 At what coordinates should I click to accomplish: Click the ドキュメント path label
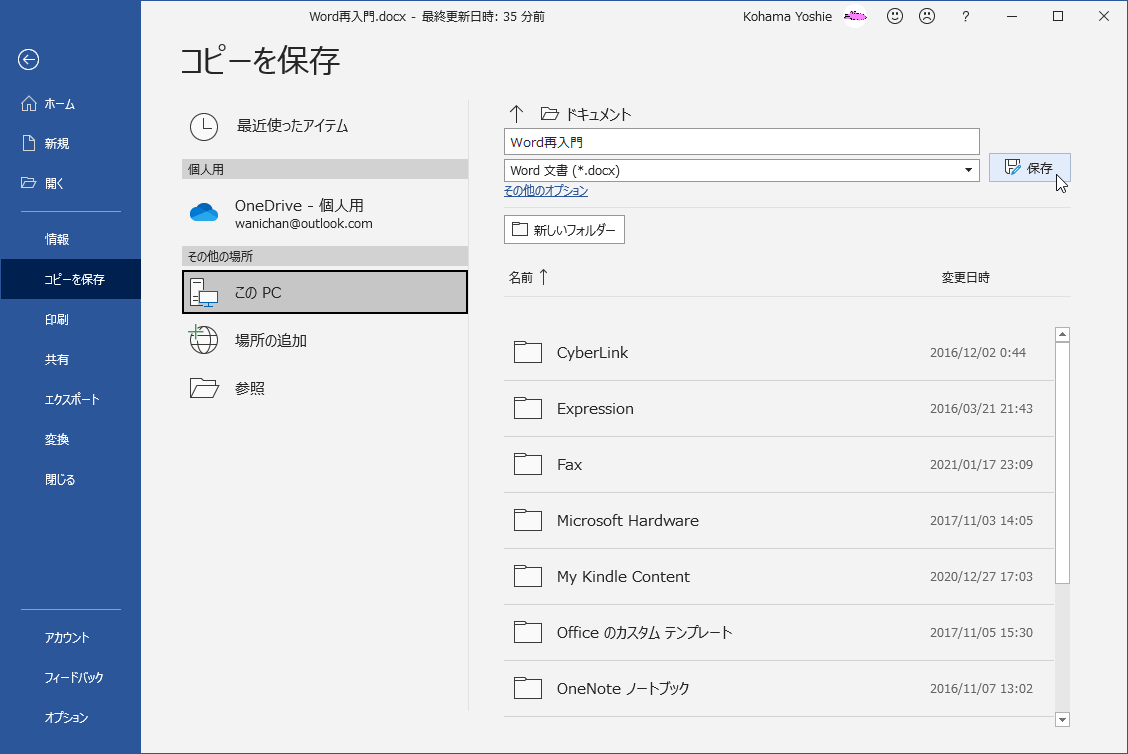coord(599,114)
